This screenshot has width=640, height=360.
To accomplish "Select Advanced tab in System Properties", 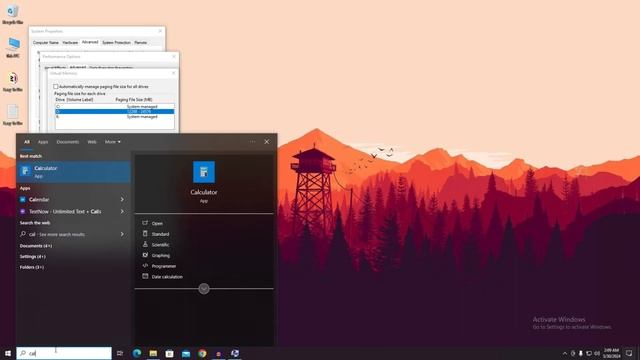I will pyautogui.click(x=90, y=42).
